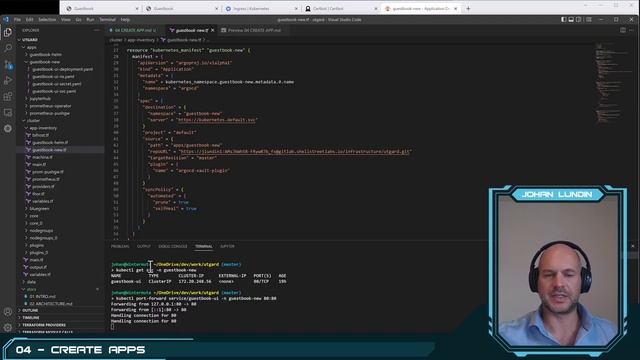640x360 pixels.
Task: Open the Edit menu
Action: pos(29,19)
